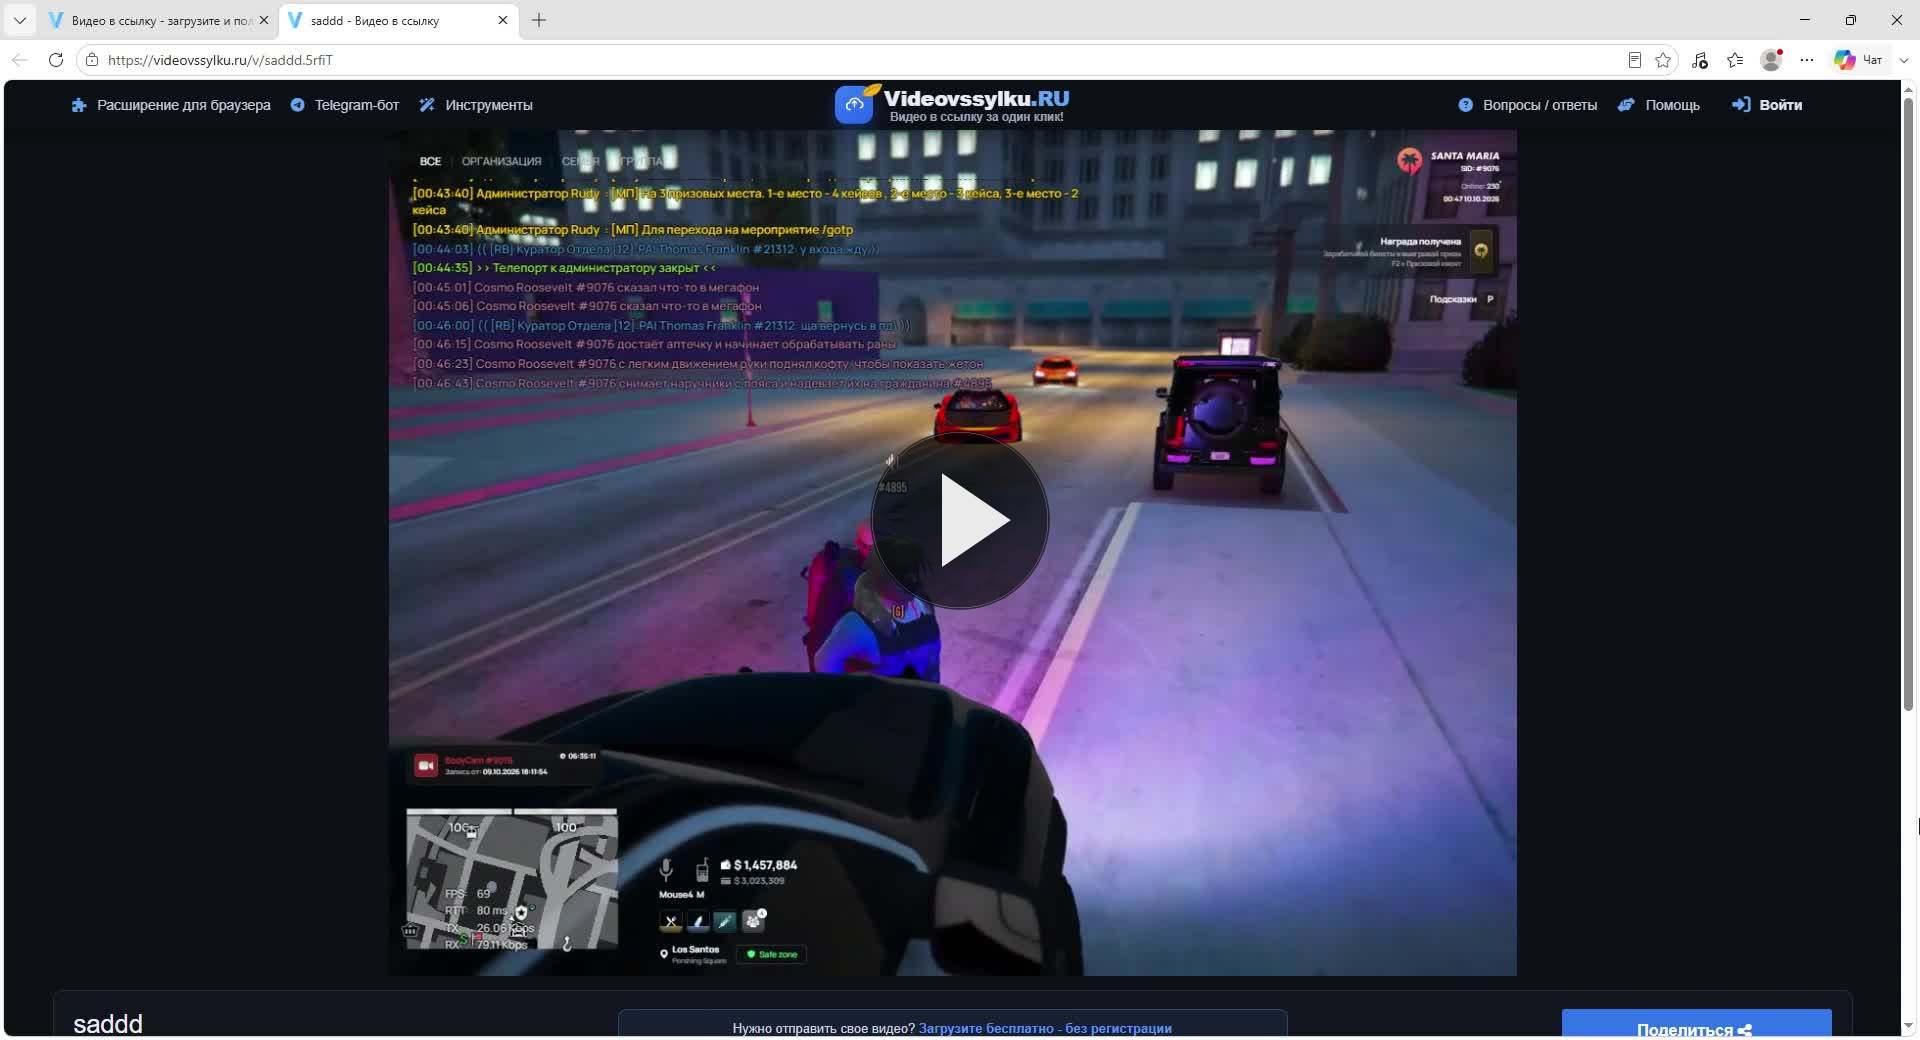Open browser Settings and more menu

(1807, 60)
